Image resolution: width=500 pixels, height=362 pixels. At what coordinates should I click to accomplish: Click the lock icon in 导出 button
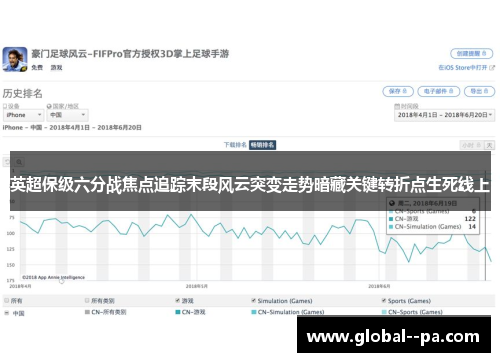pos(486,91)
